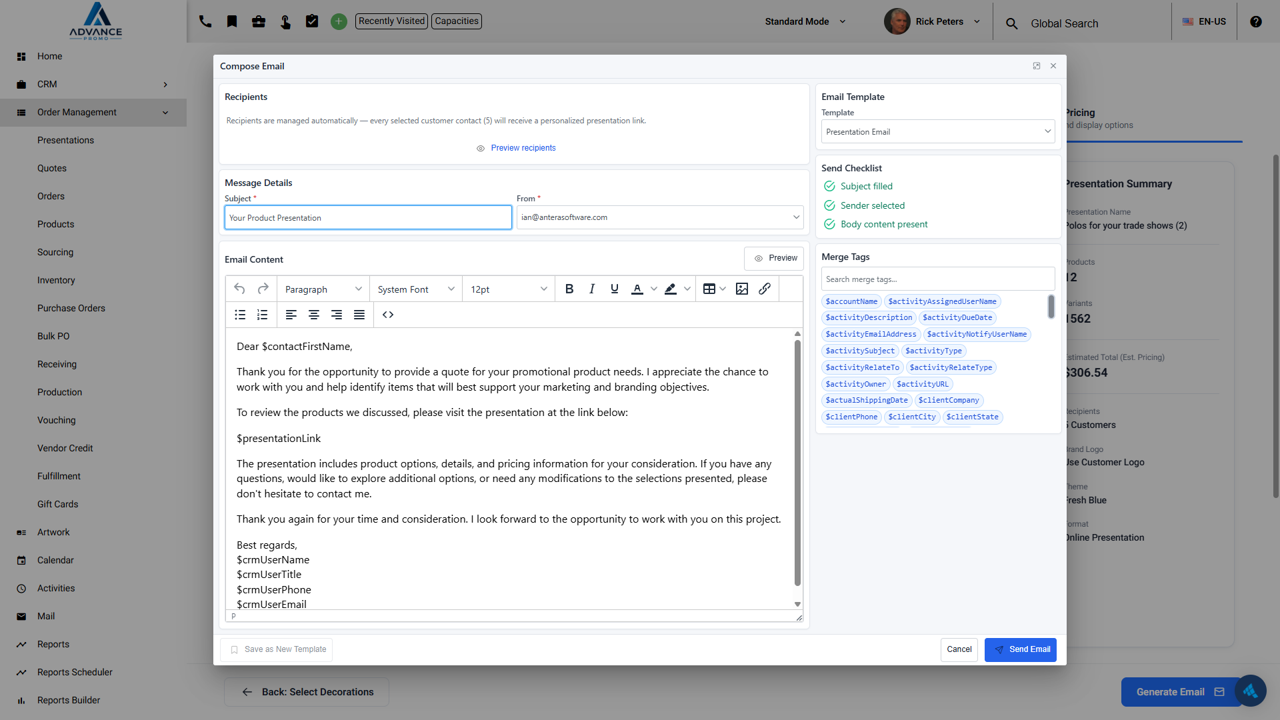Open the From sender dropdown
1280x720 pixels.
tap(660, 217)
